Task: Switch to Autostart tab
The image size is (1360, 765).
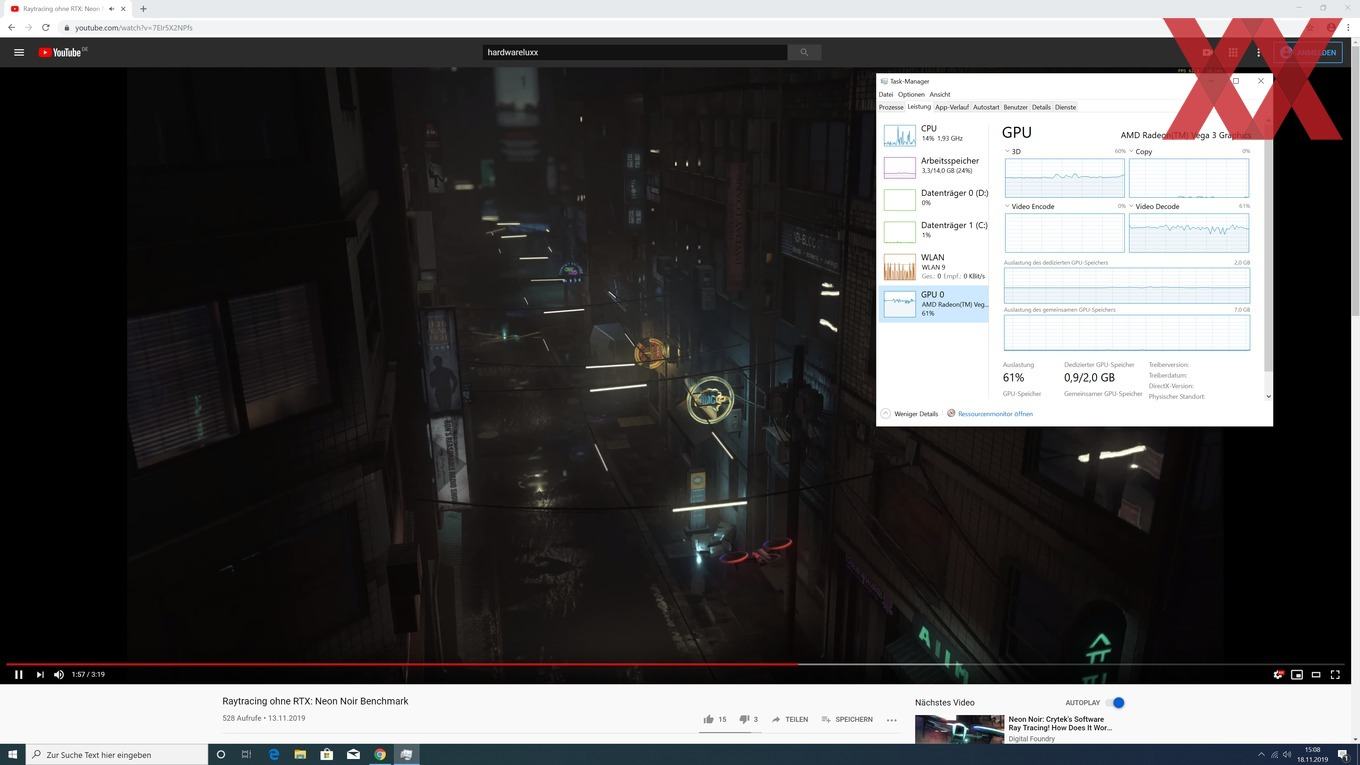Action: pyautogui.click(x=986, y=107)
